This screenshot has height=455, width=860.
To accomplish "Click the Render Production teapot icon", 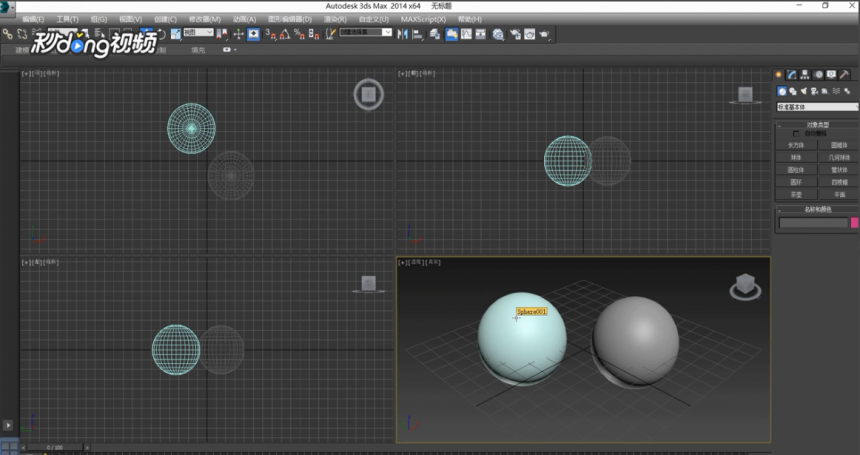I will [x=545, y=34].
